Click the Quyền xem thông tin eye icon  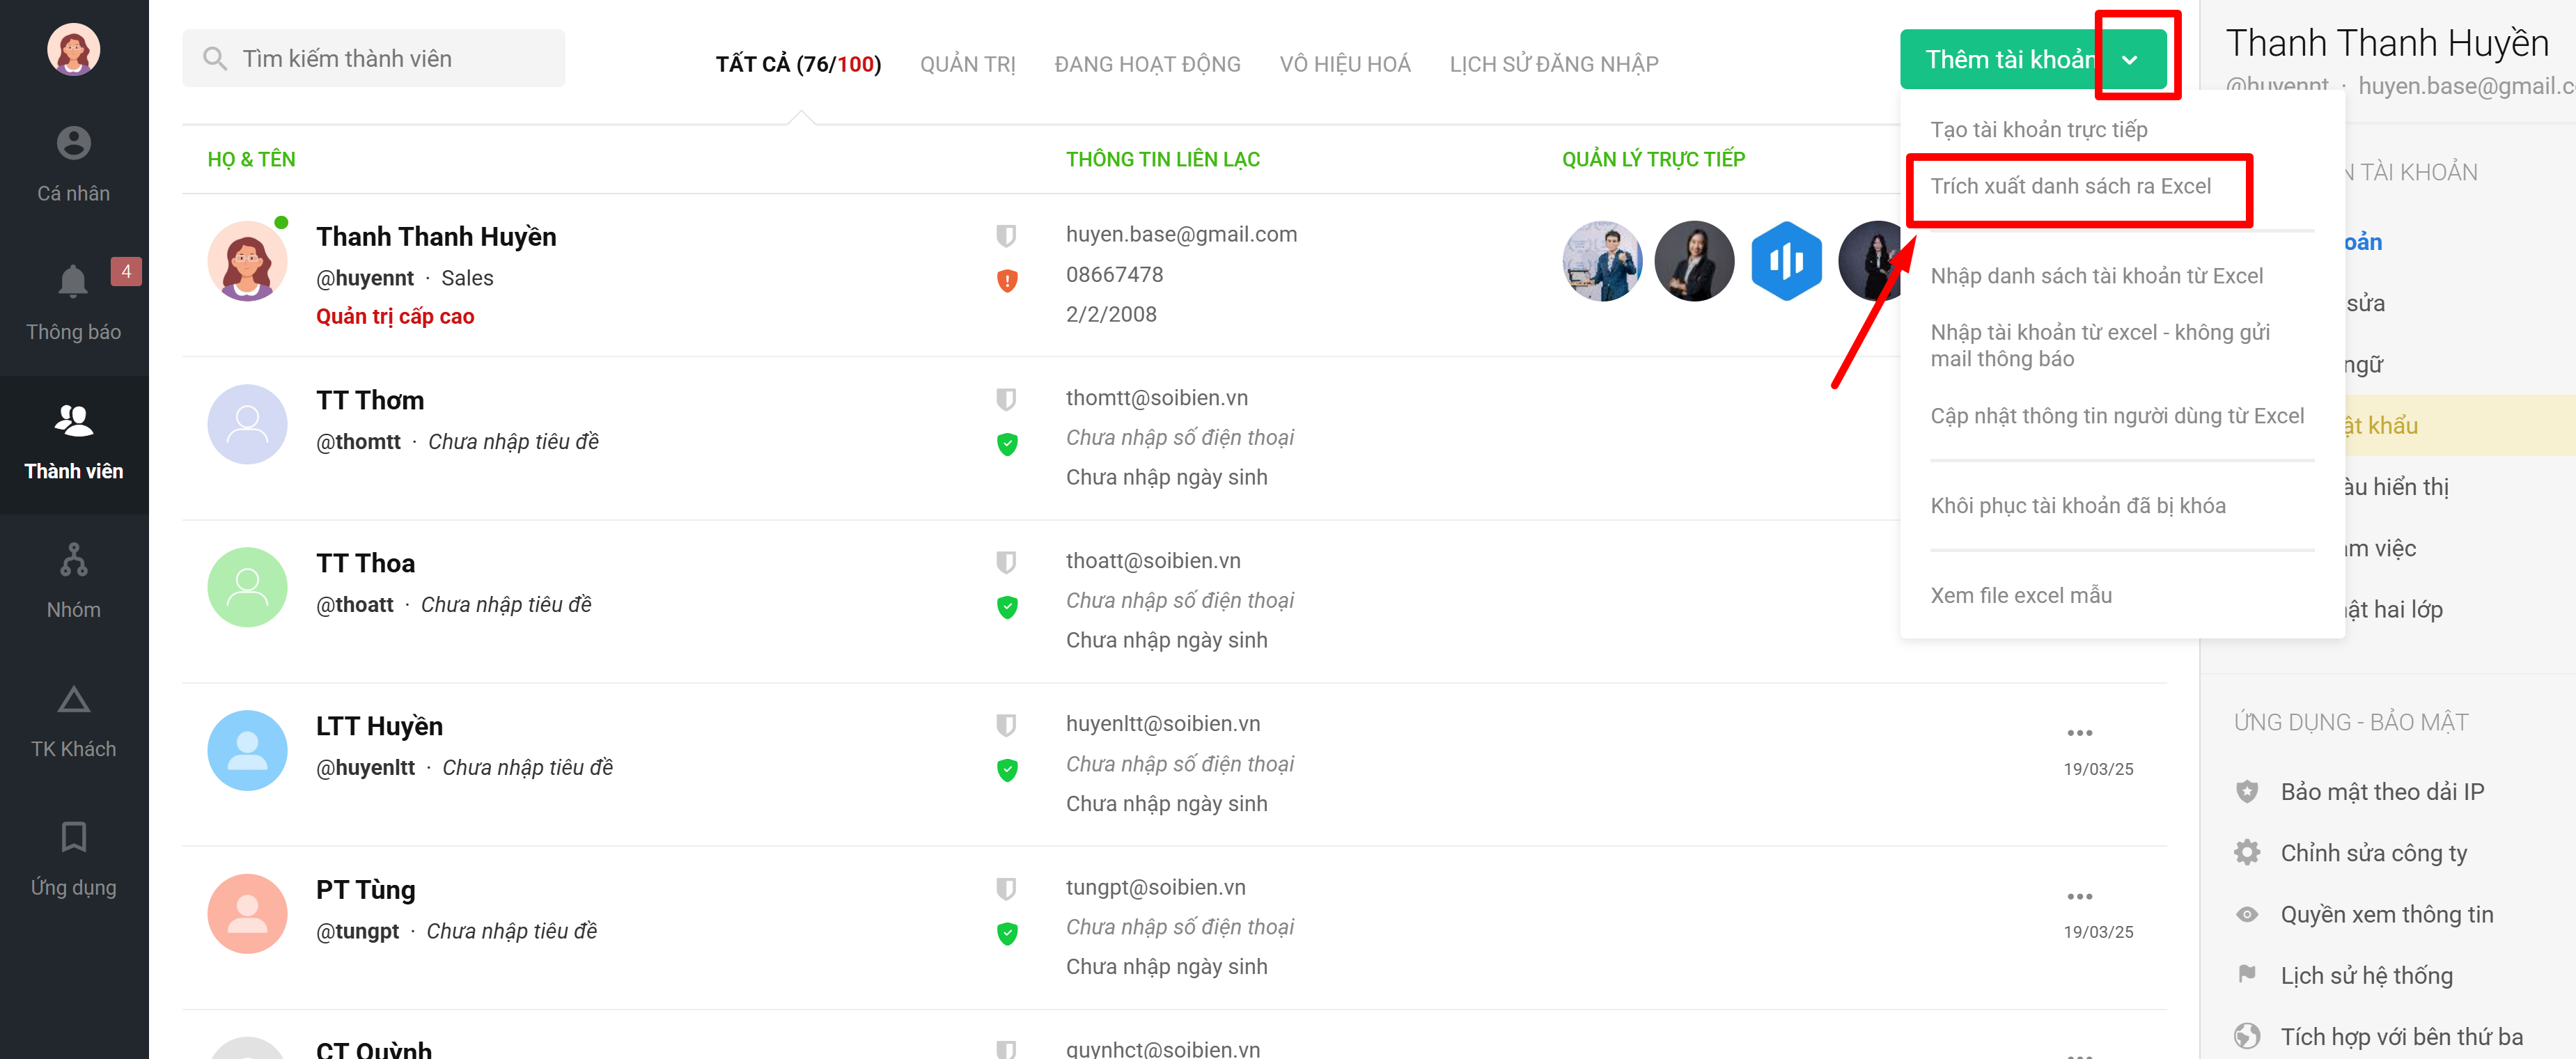(2246, 914)
